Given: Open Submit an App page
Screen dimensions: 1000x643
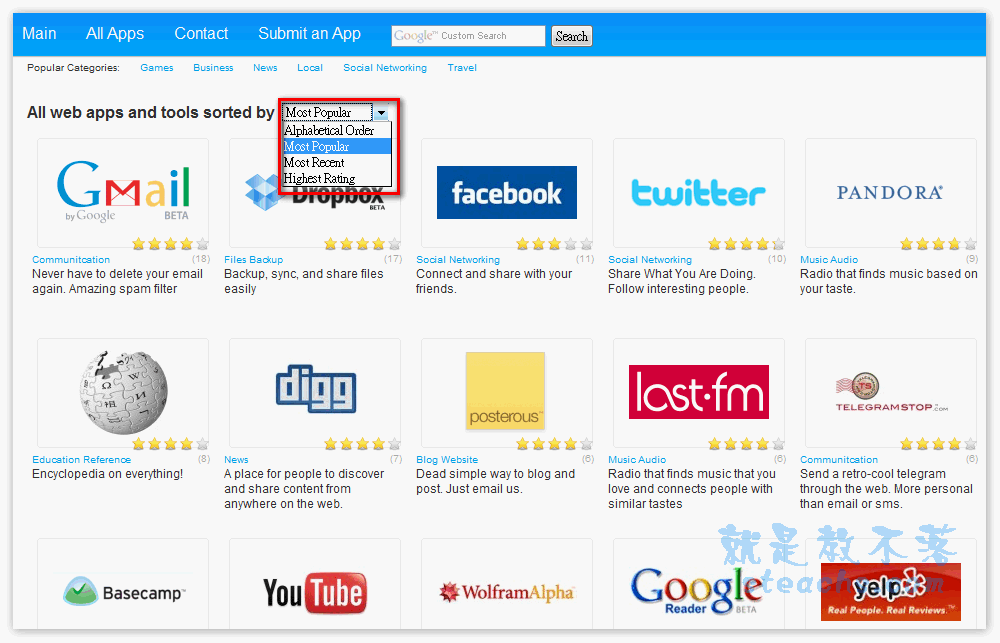Looking at the screenshot, I should click(309, 34).
